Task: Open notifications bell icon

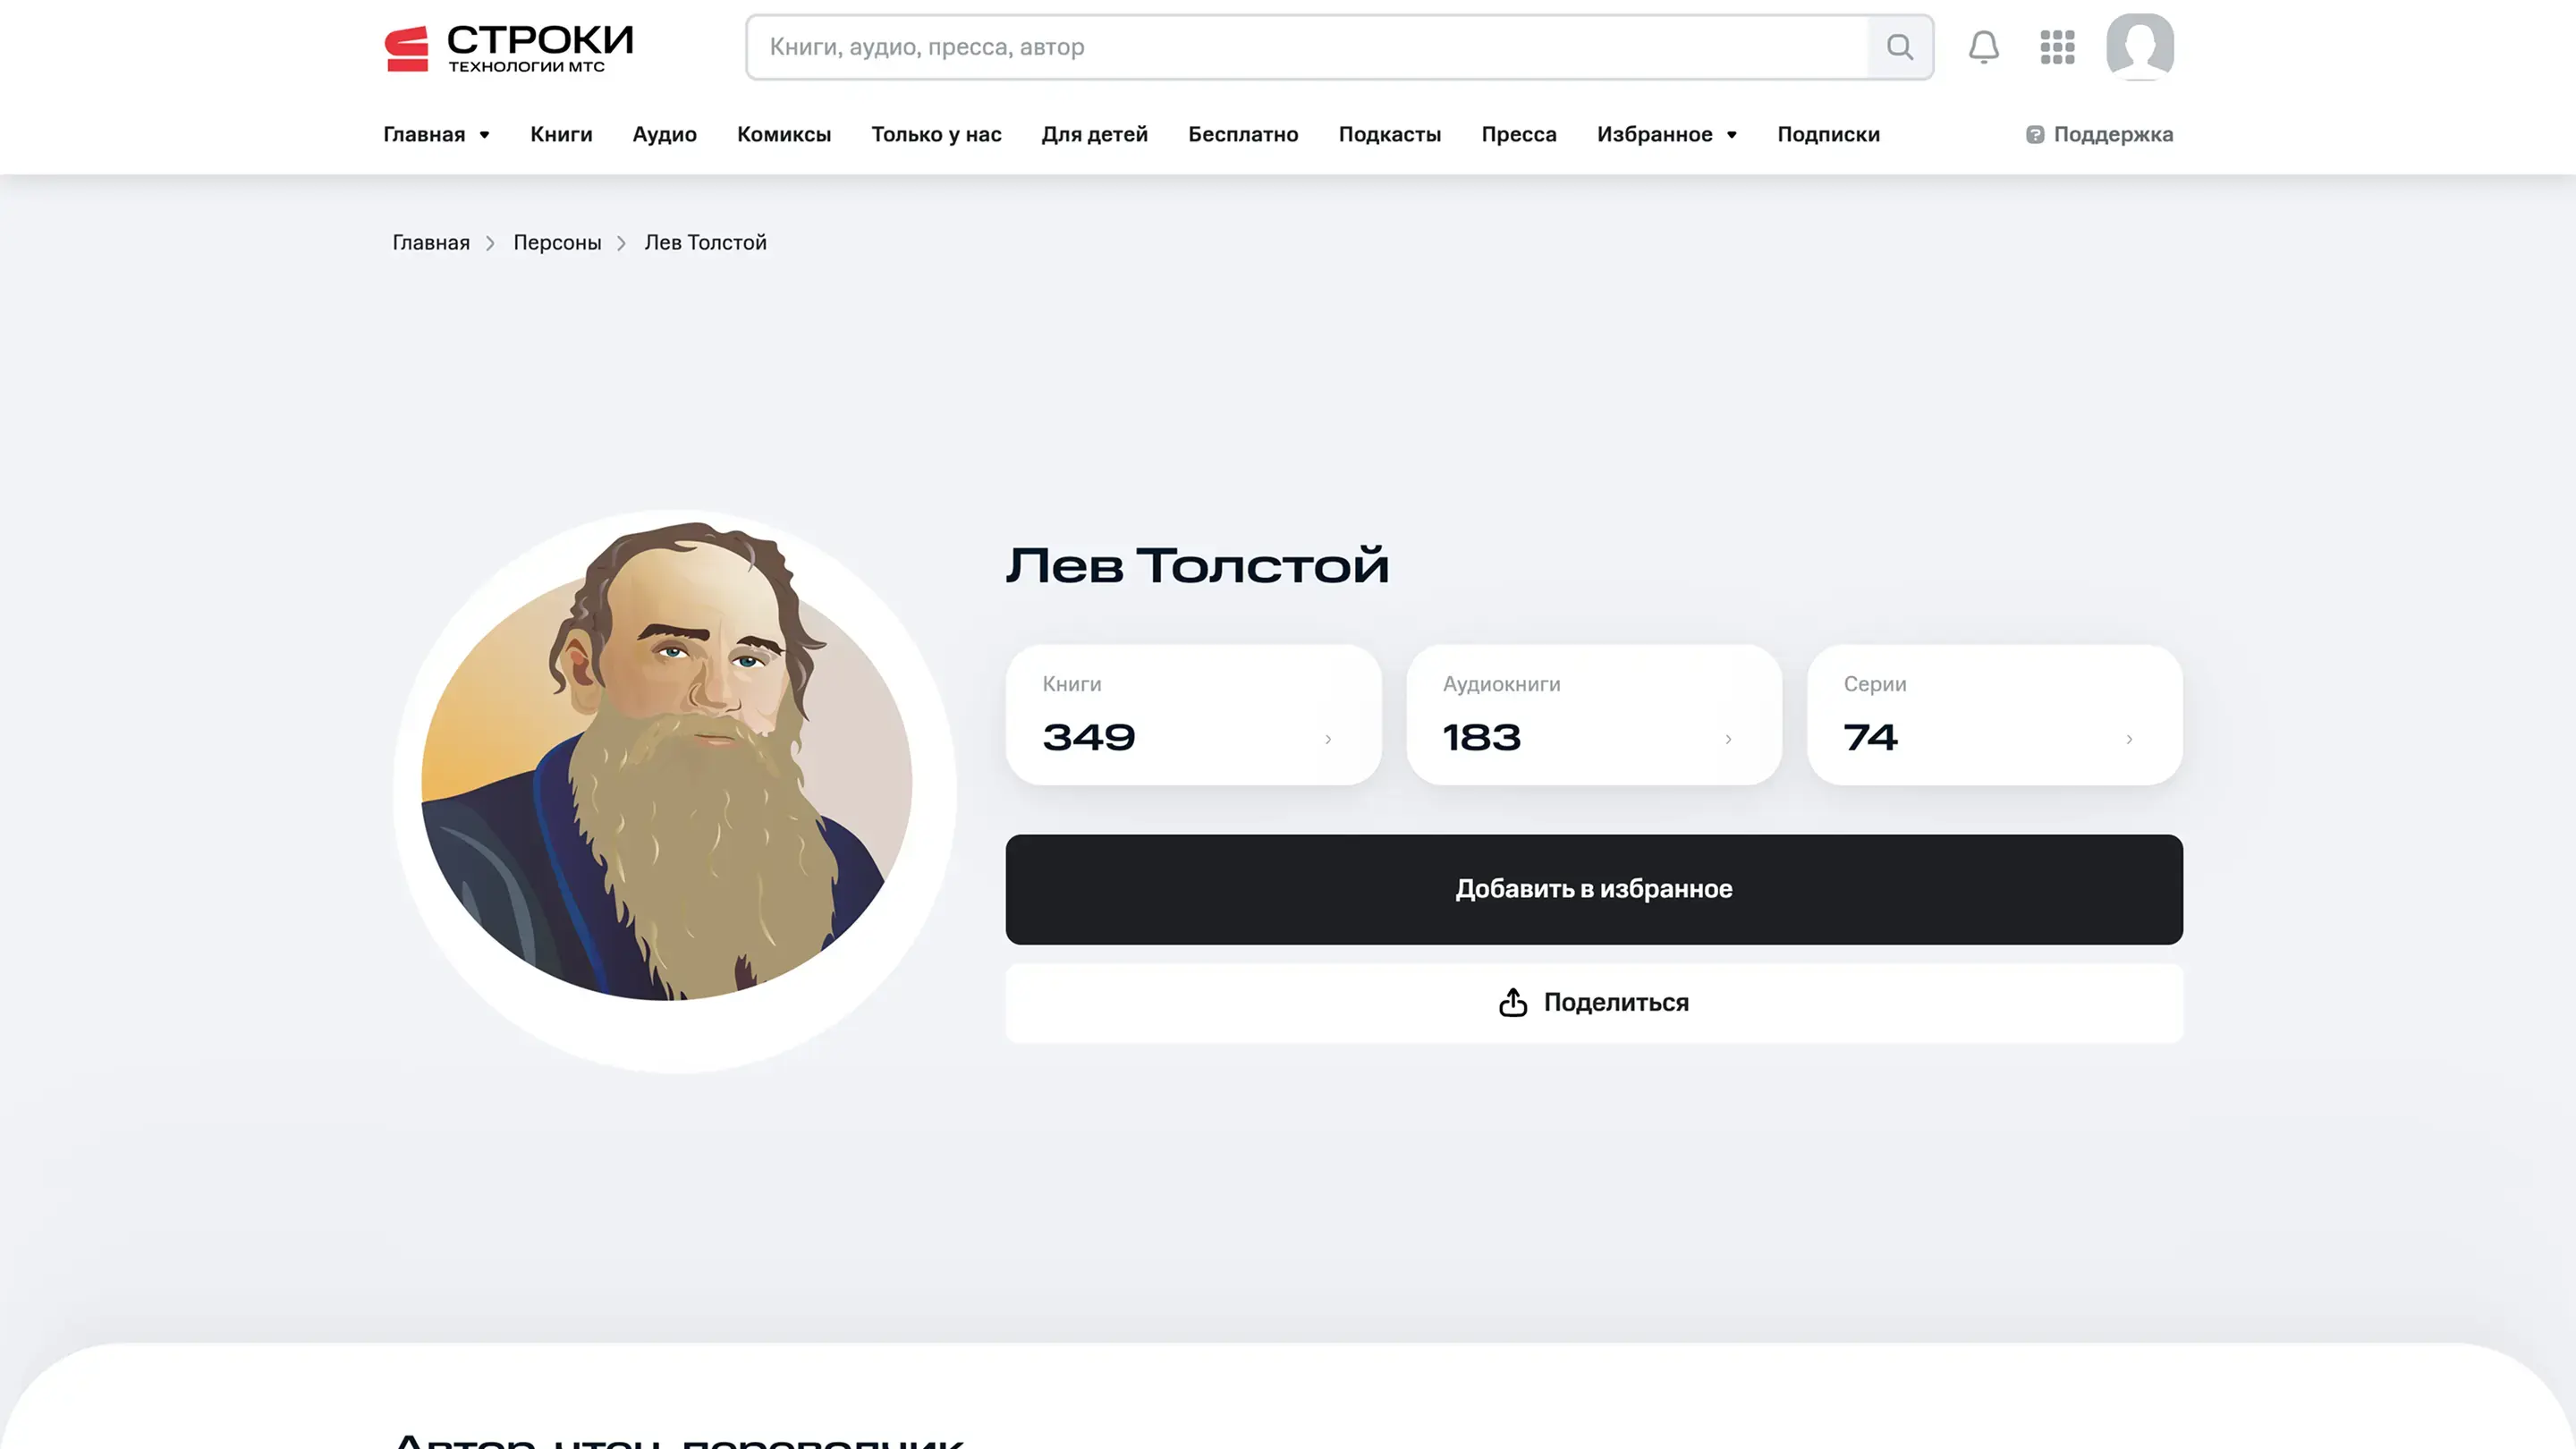Action: click(1984, 47)
